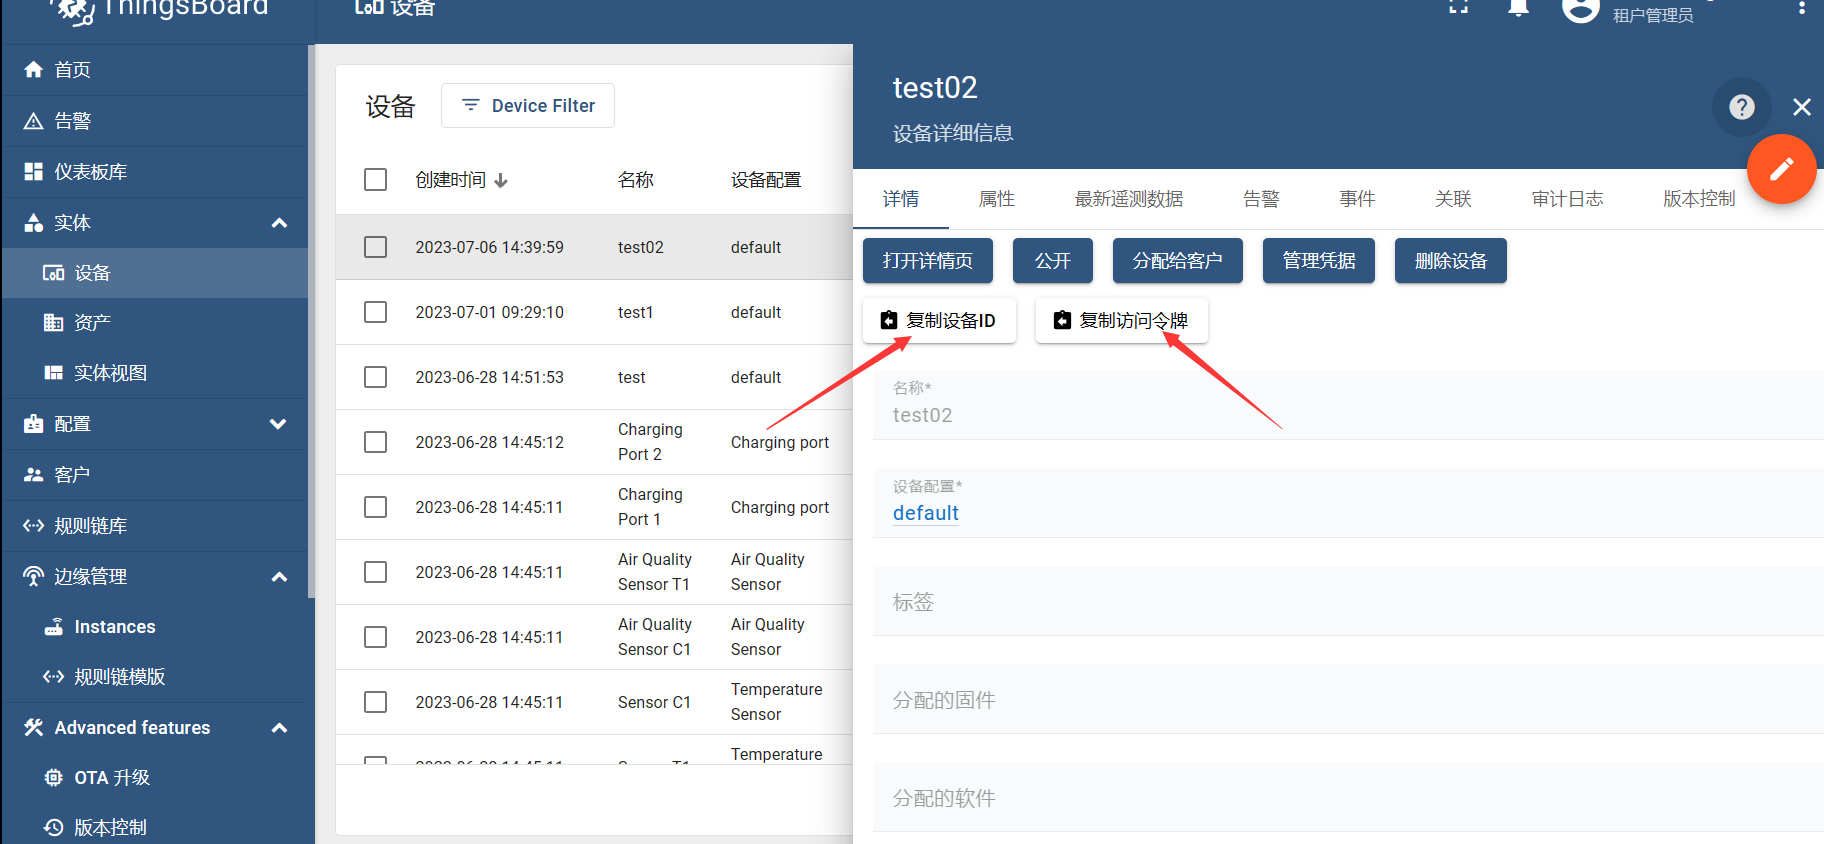Viewport: 1824px width, 844px height.
Task: Switch to the 最新遥测数据 tab
Action: pyautogui.click(x=1129, y=199)
